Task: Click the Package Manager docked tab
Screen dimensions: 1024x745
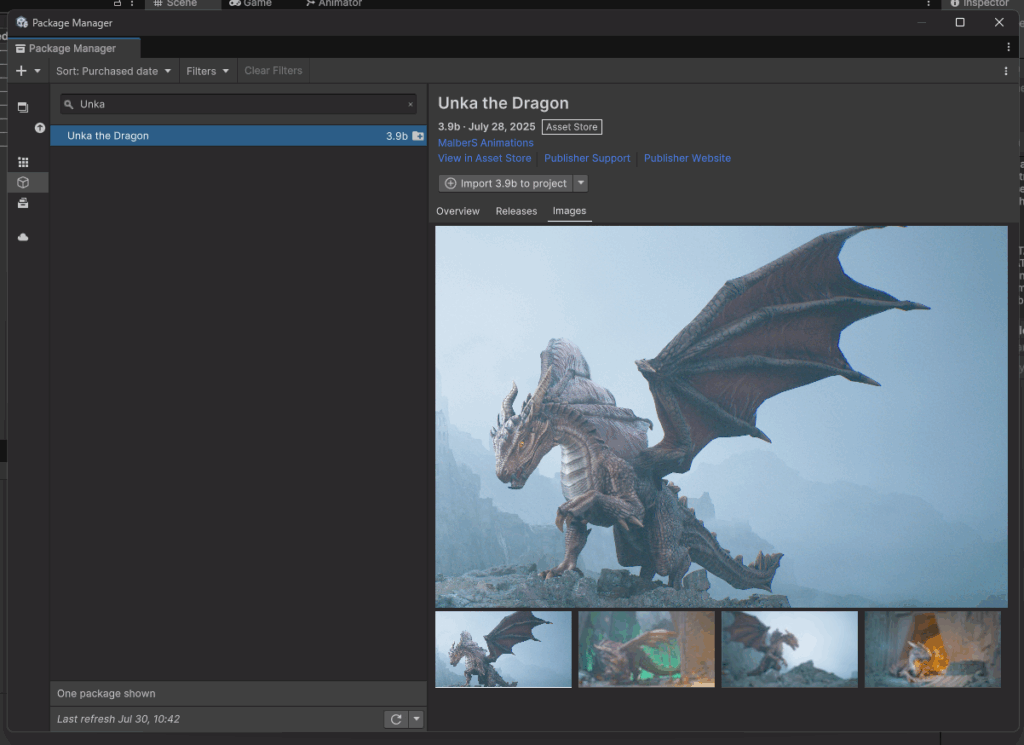Action: tap(74, 48)
